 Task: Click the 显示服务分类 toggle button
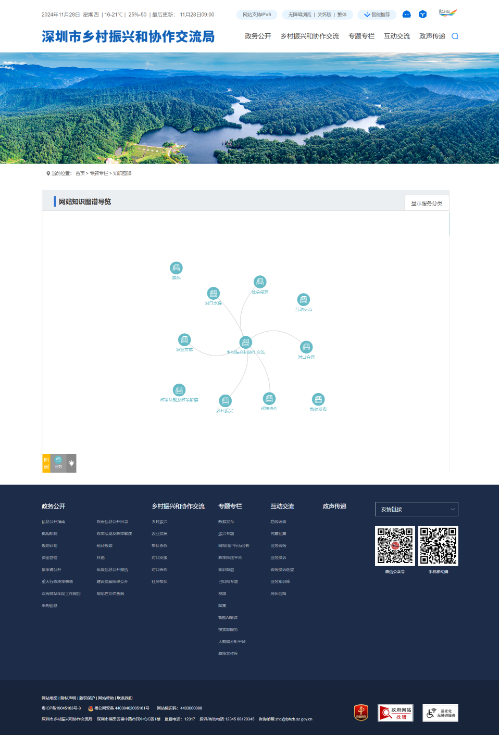426,203
